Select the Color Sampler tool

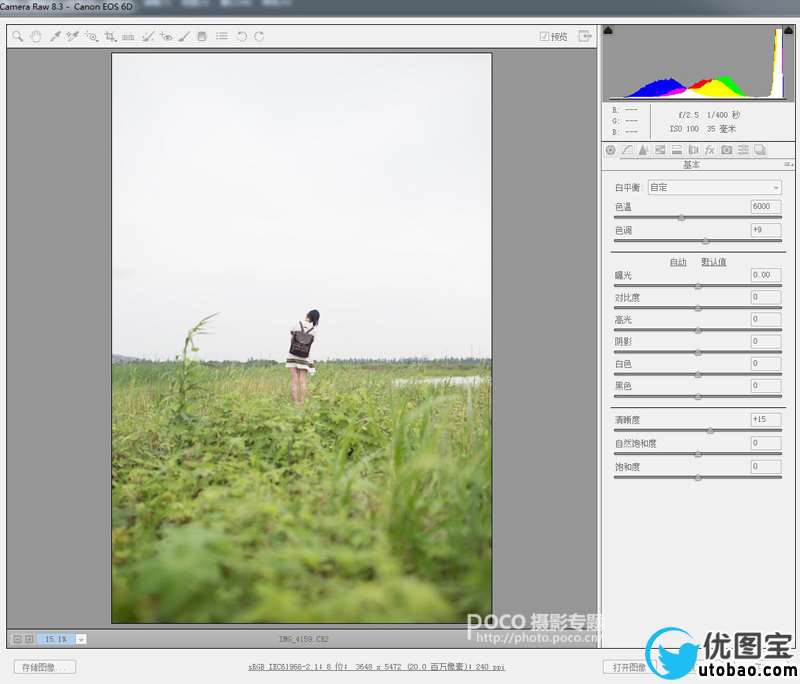point(72,36)
